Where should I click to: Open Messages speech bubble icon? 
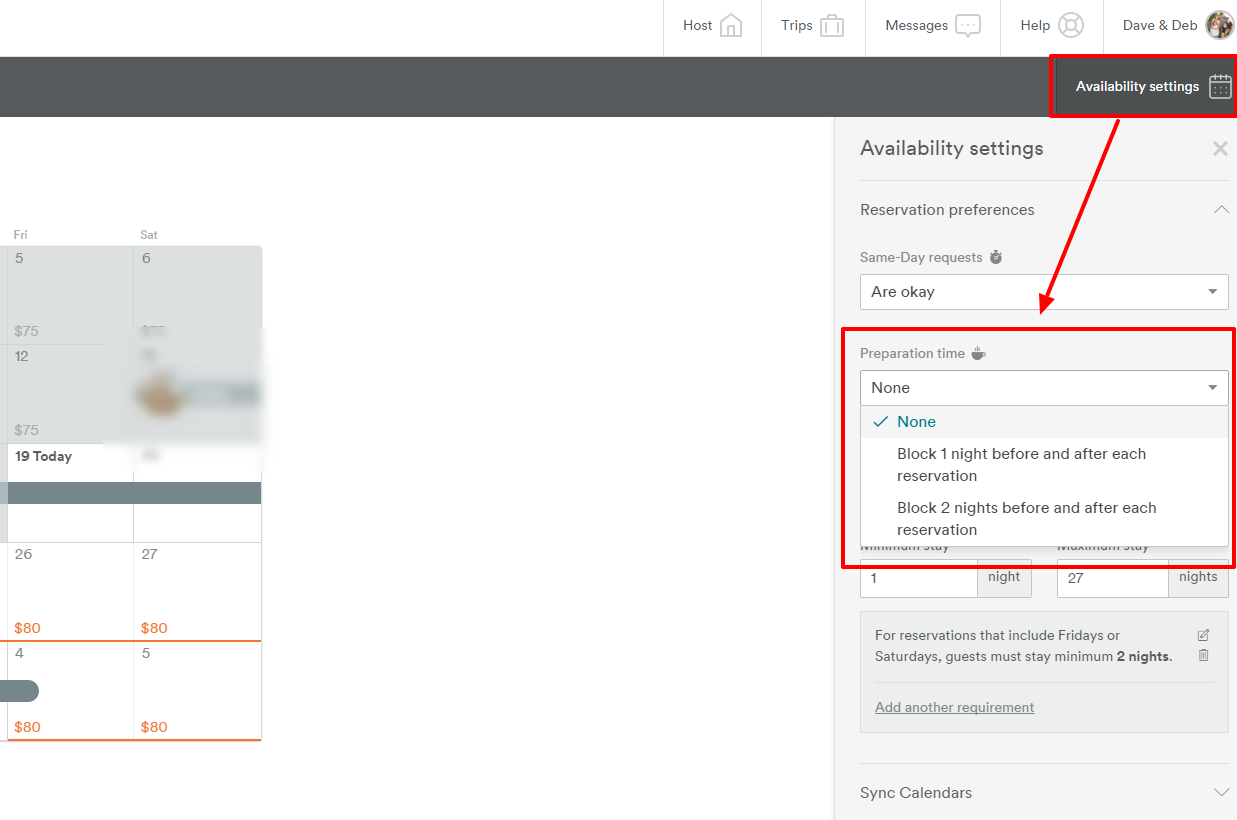967,26
